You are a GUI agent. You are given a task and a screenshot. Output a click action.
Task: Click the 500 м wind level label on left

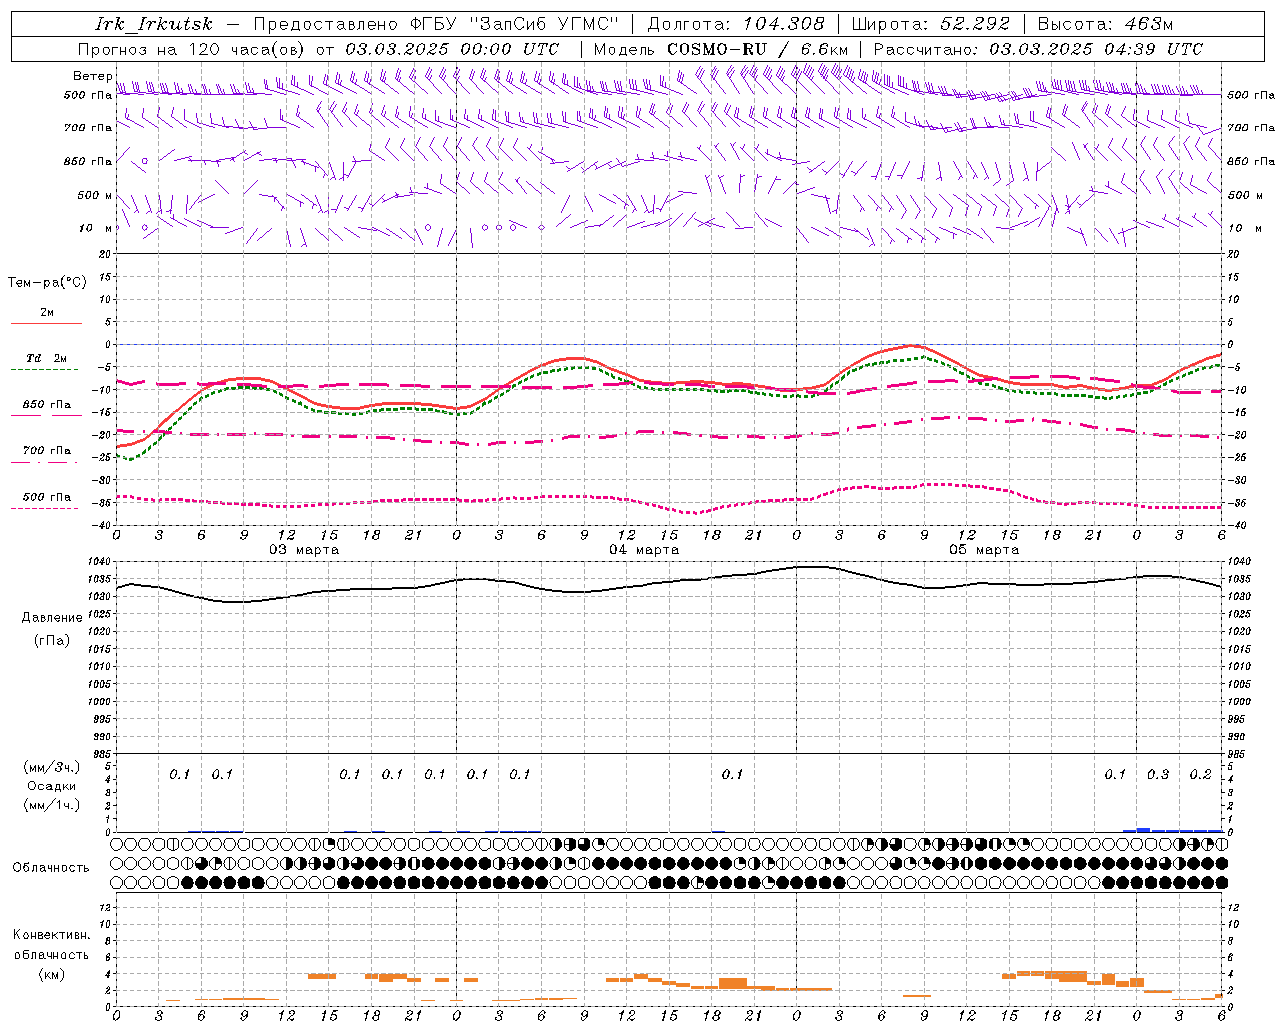96,195
